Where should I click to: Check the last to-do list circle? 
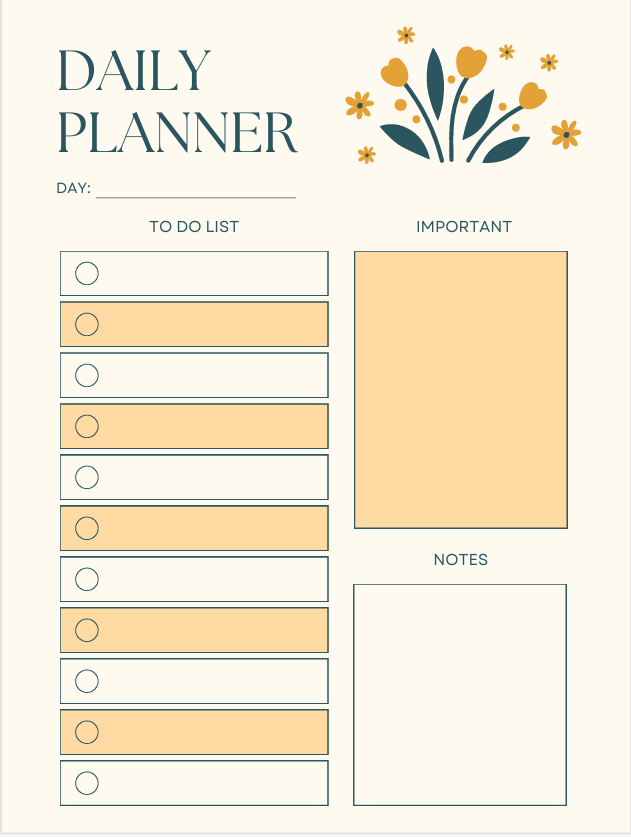[x=87, y=783]
